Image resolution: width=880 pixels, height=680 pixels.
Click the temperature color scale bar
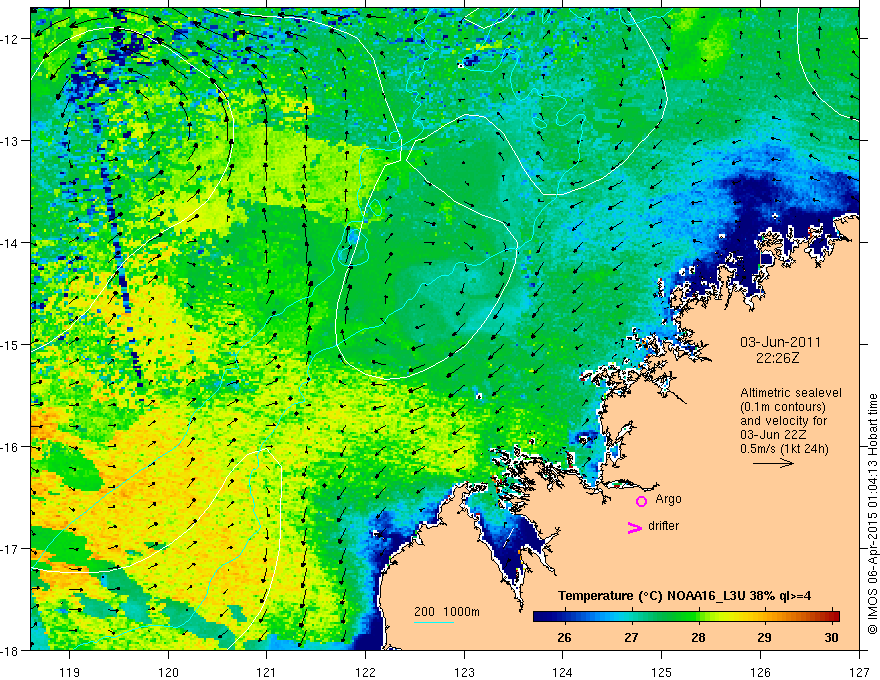[686, 616]
